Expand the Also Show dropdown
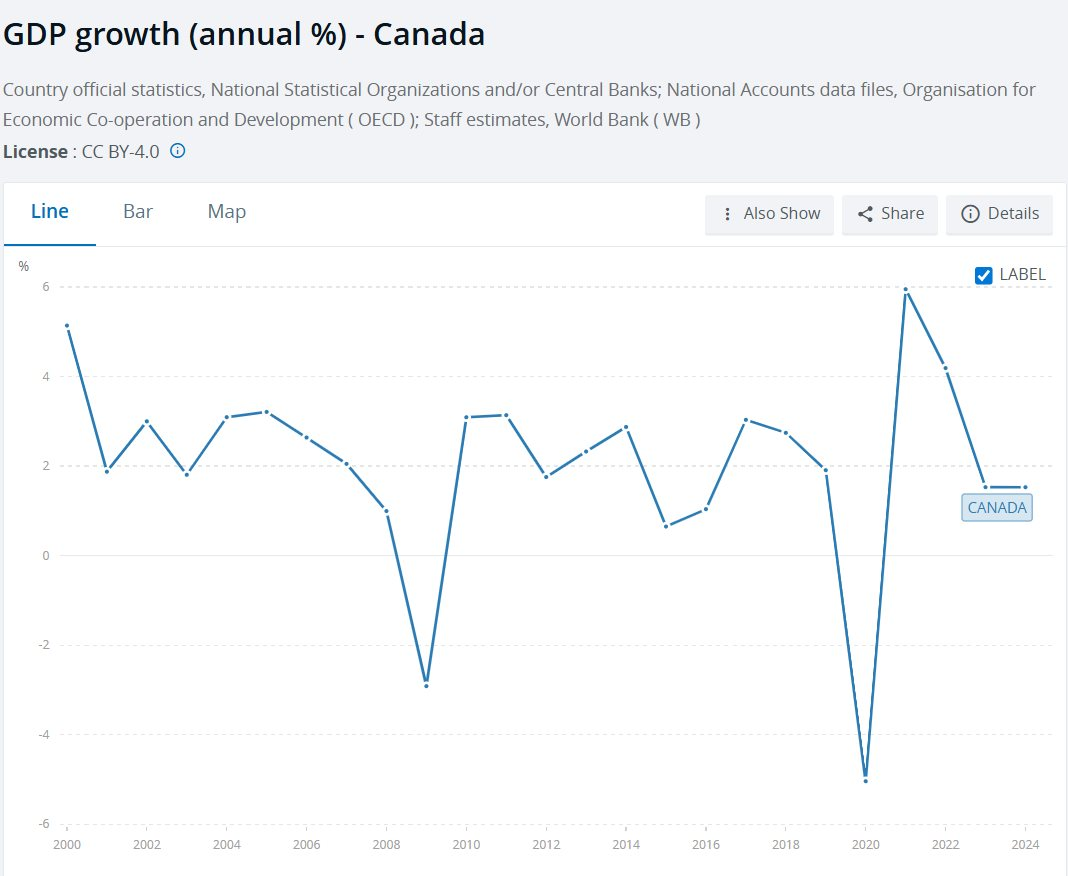 pos(769,214)
